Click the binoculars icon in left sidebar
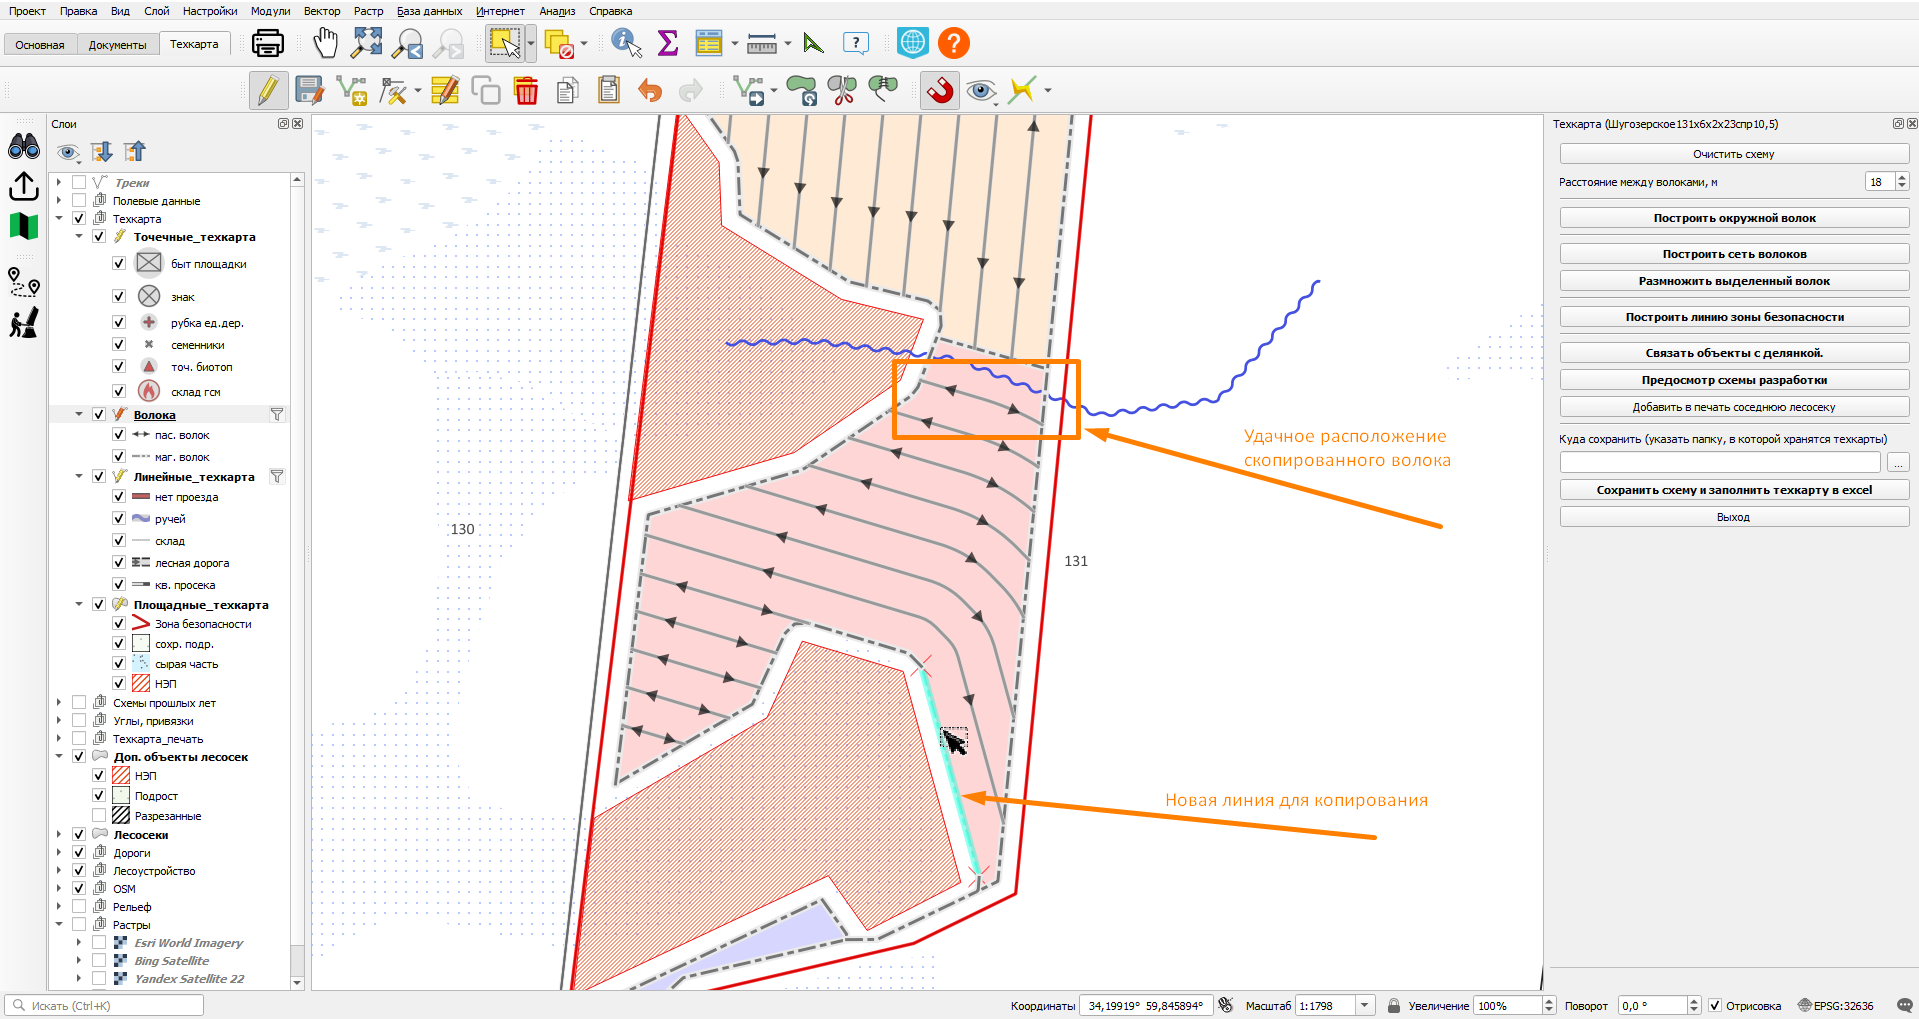1919x1019 pixels. (x=24, y=147)
